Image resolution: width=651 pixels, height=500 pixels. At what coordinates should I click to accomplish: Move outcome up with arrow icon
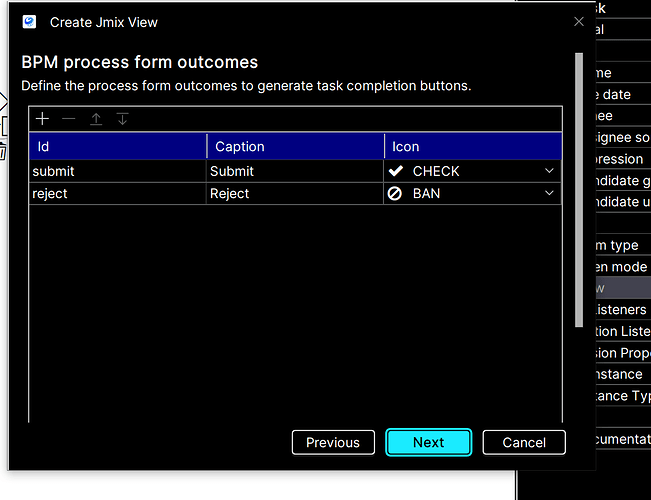[x=96, y=119]
